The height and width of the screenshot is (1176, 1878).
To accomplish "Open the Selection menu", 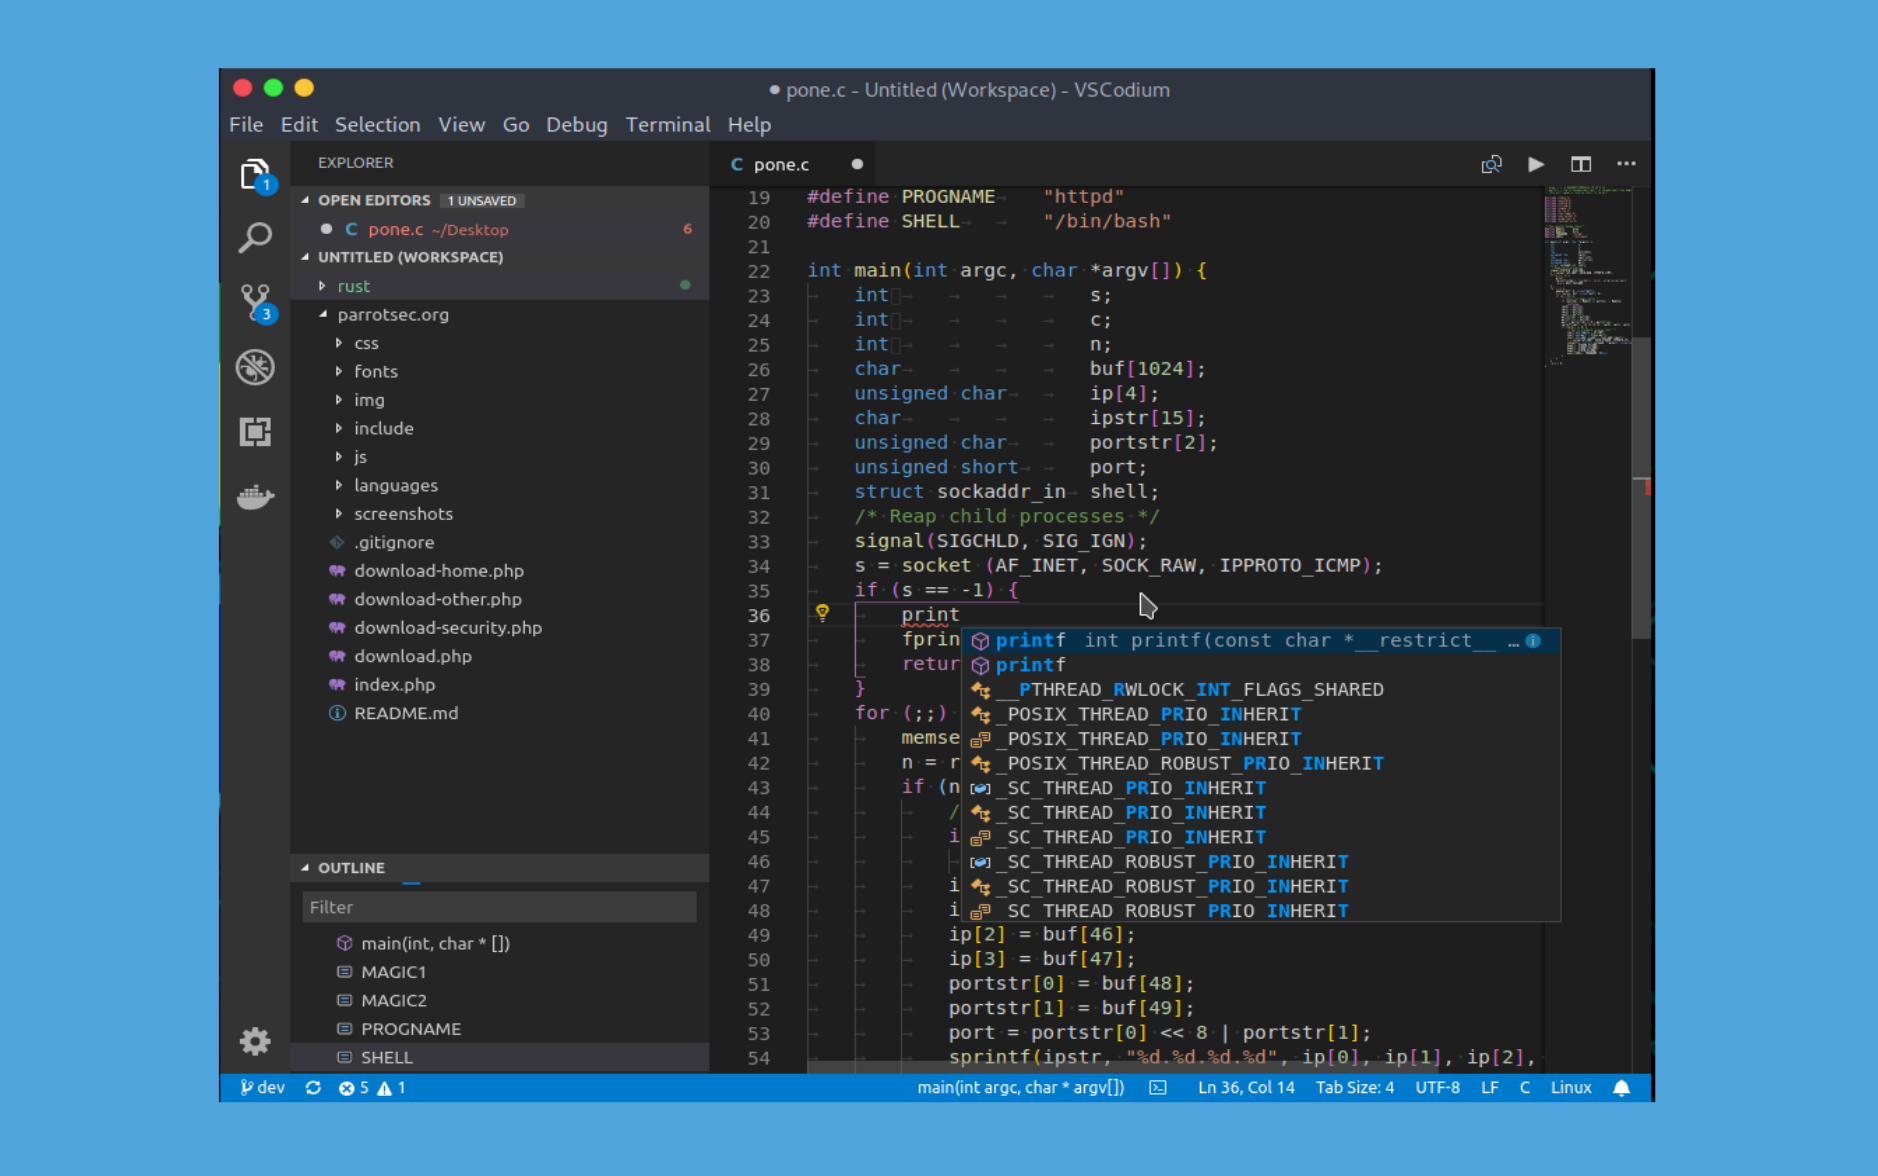I will click(x=377, y=125).
